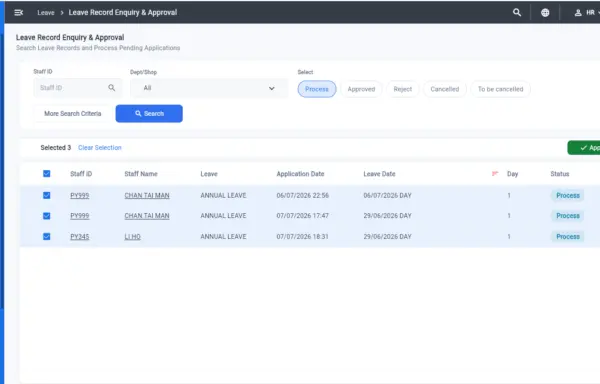Image resolution: width=600 pixels, height=384 pixels.
Task: Select the Reject status filter
Action: (403, 89)
